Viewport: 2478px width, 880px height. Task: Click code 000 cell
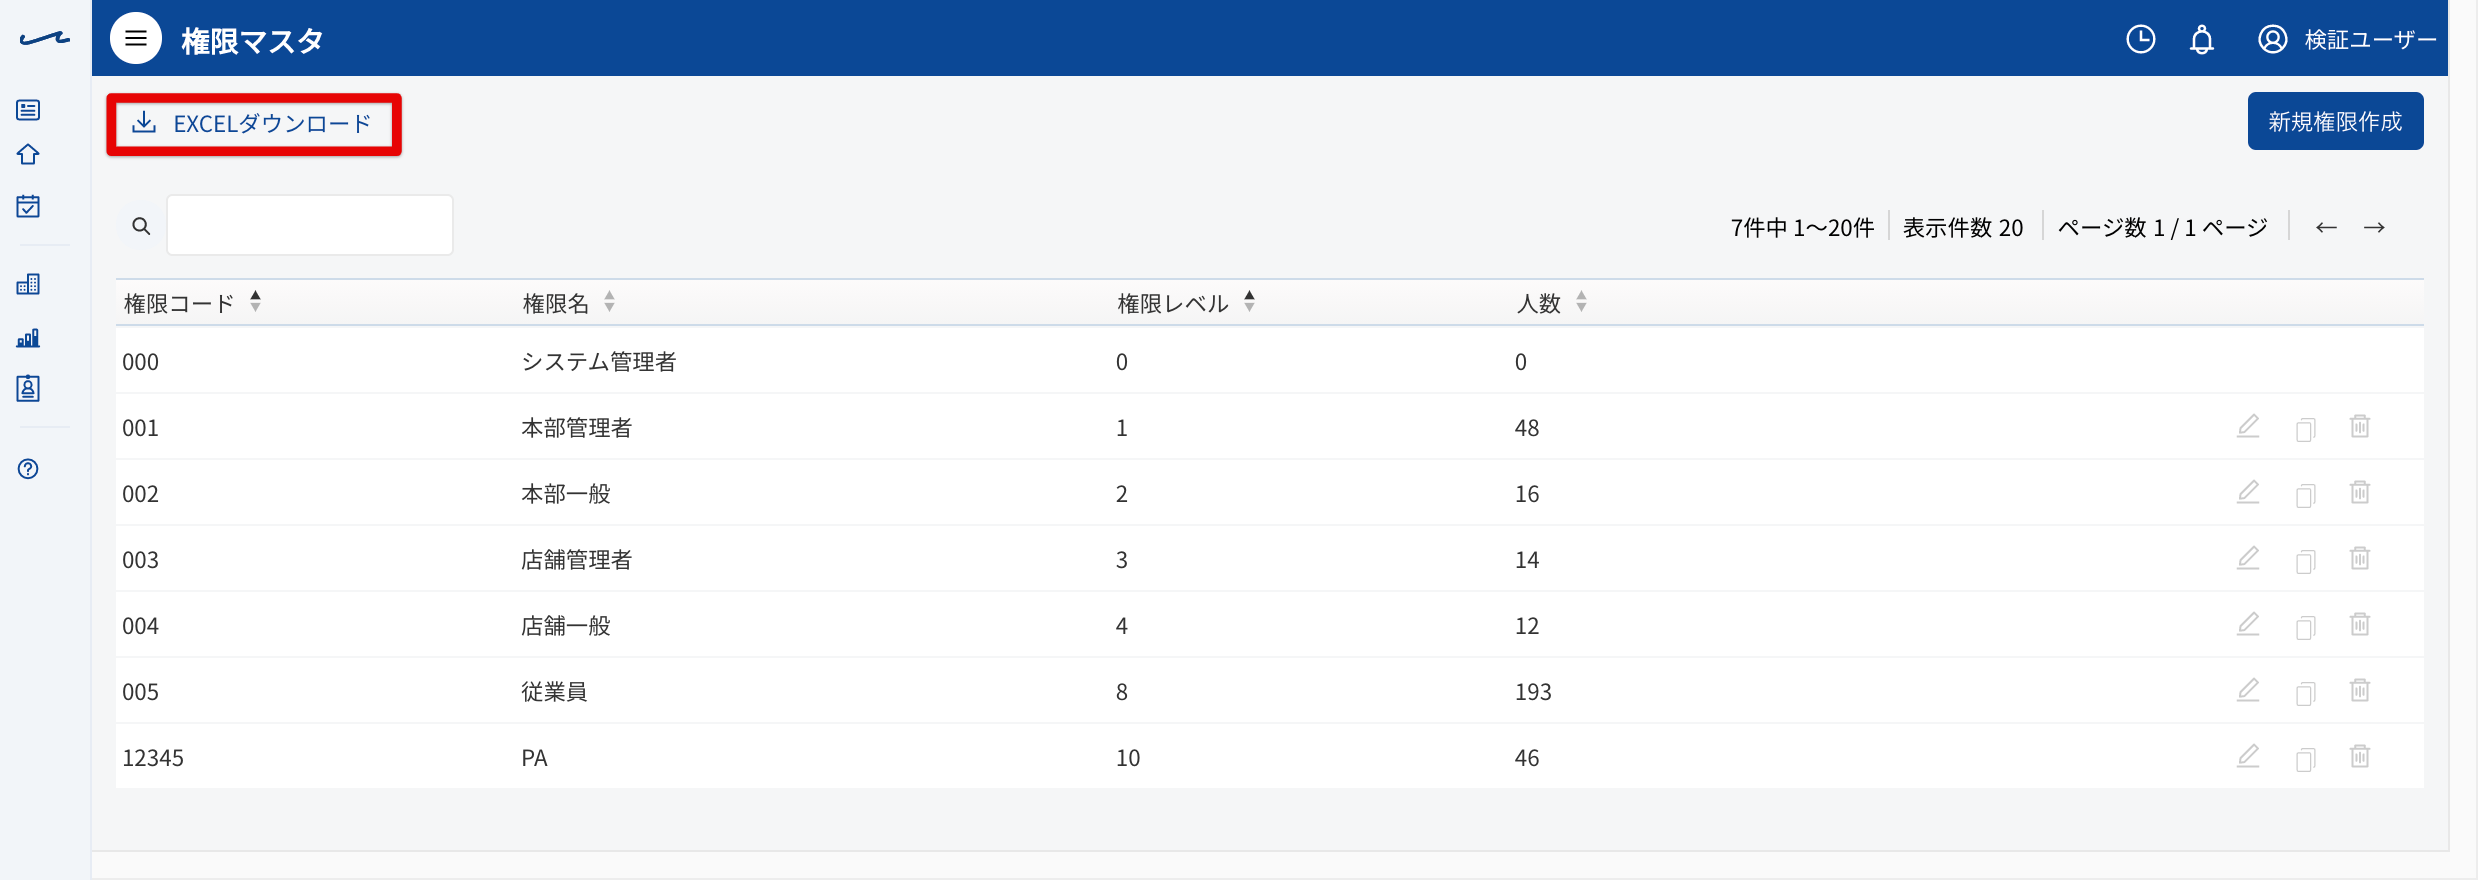(140, 362)
